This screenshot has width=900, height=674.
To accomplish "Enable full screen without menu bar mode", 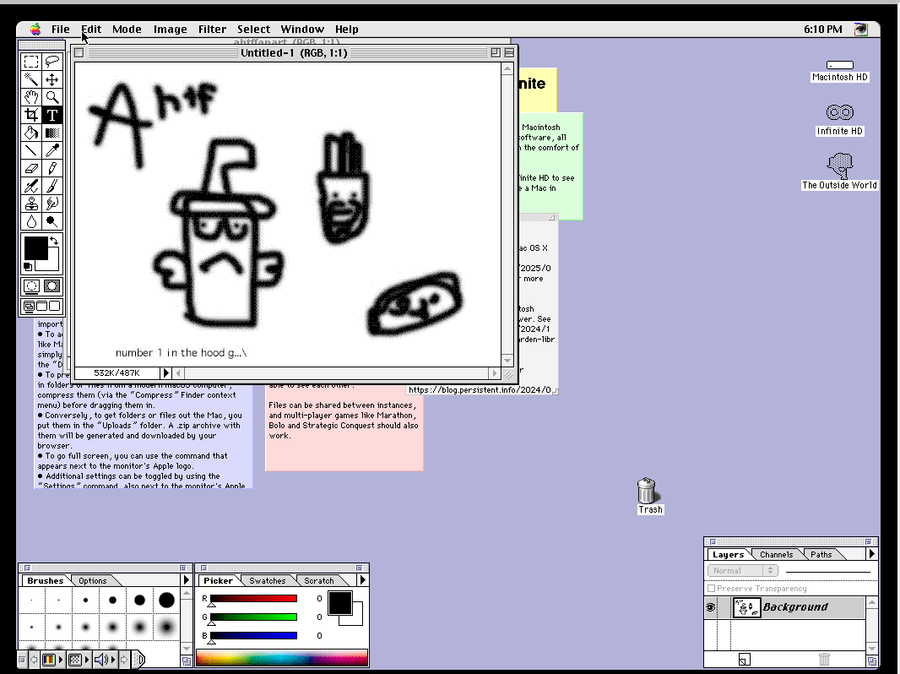I will 54,307.
